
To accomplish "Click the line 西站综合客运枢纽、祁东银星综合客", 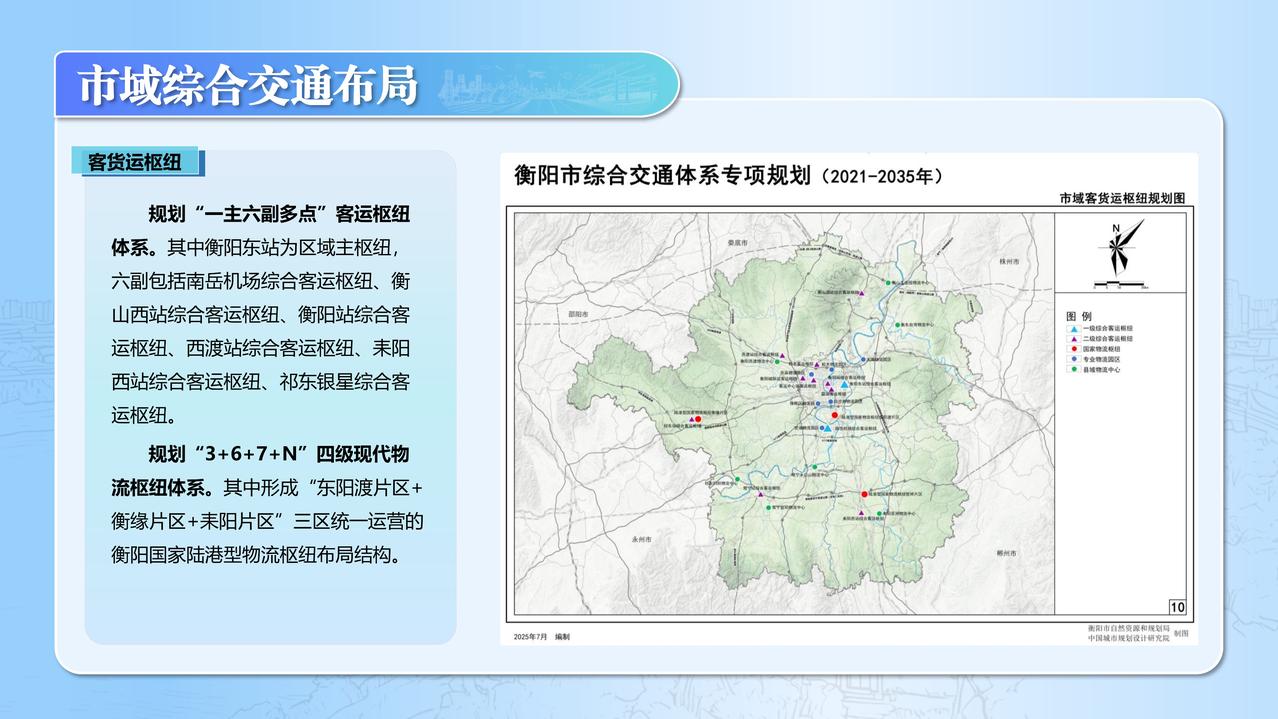I will point(260,382).
